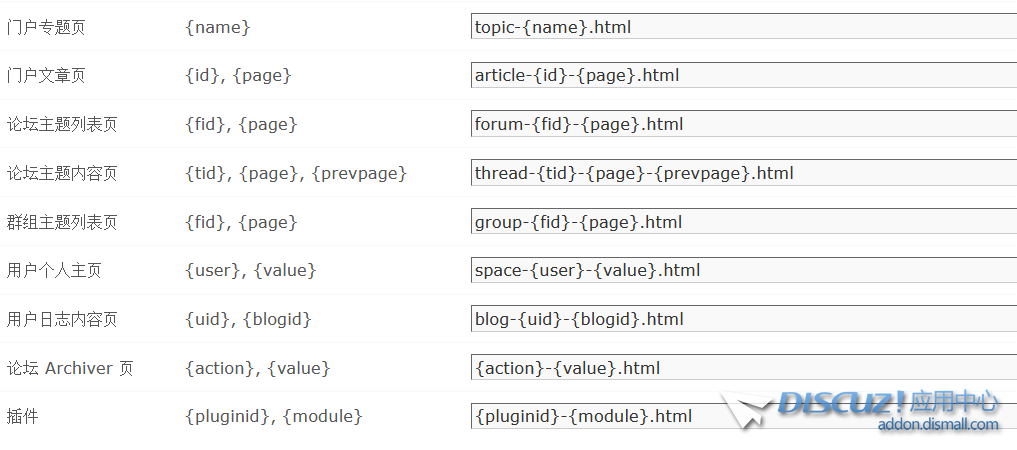1017x450 pixels.
Task: Open the addon.dismall.com link
Action: click(938, 425)
